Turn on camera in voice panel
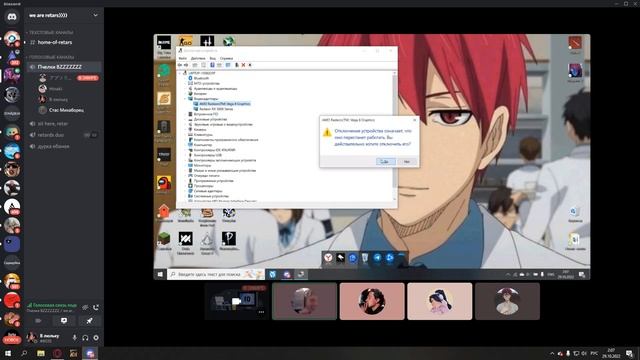 38,321
